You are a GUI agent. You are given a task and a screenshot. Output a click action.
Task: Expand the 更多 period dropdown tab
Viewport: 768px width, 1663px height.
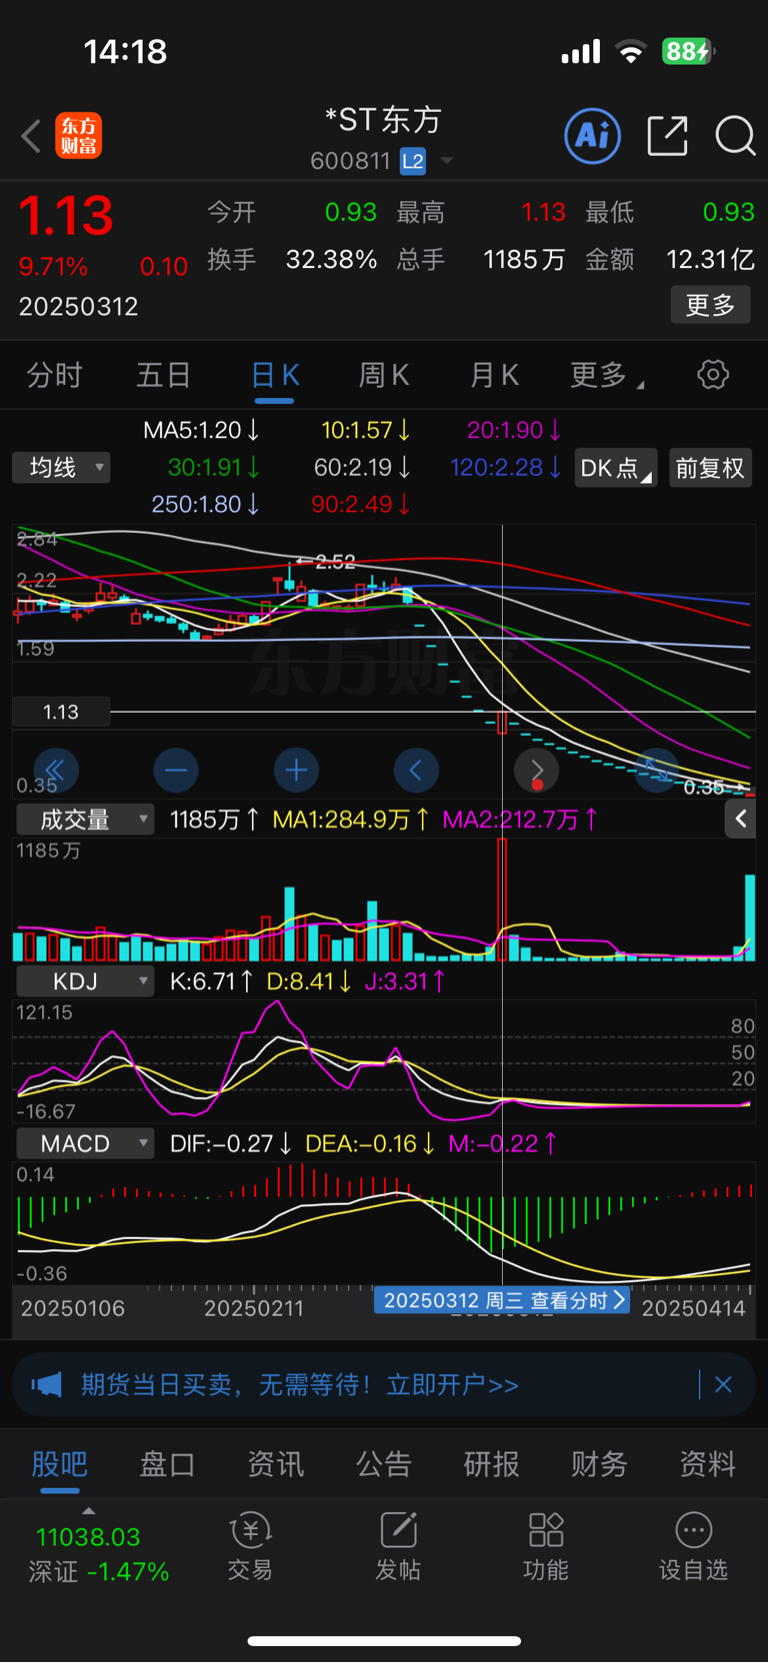[x=607, y=375]
